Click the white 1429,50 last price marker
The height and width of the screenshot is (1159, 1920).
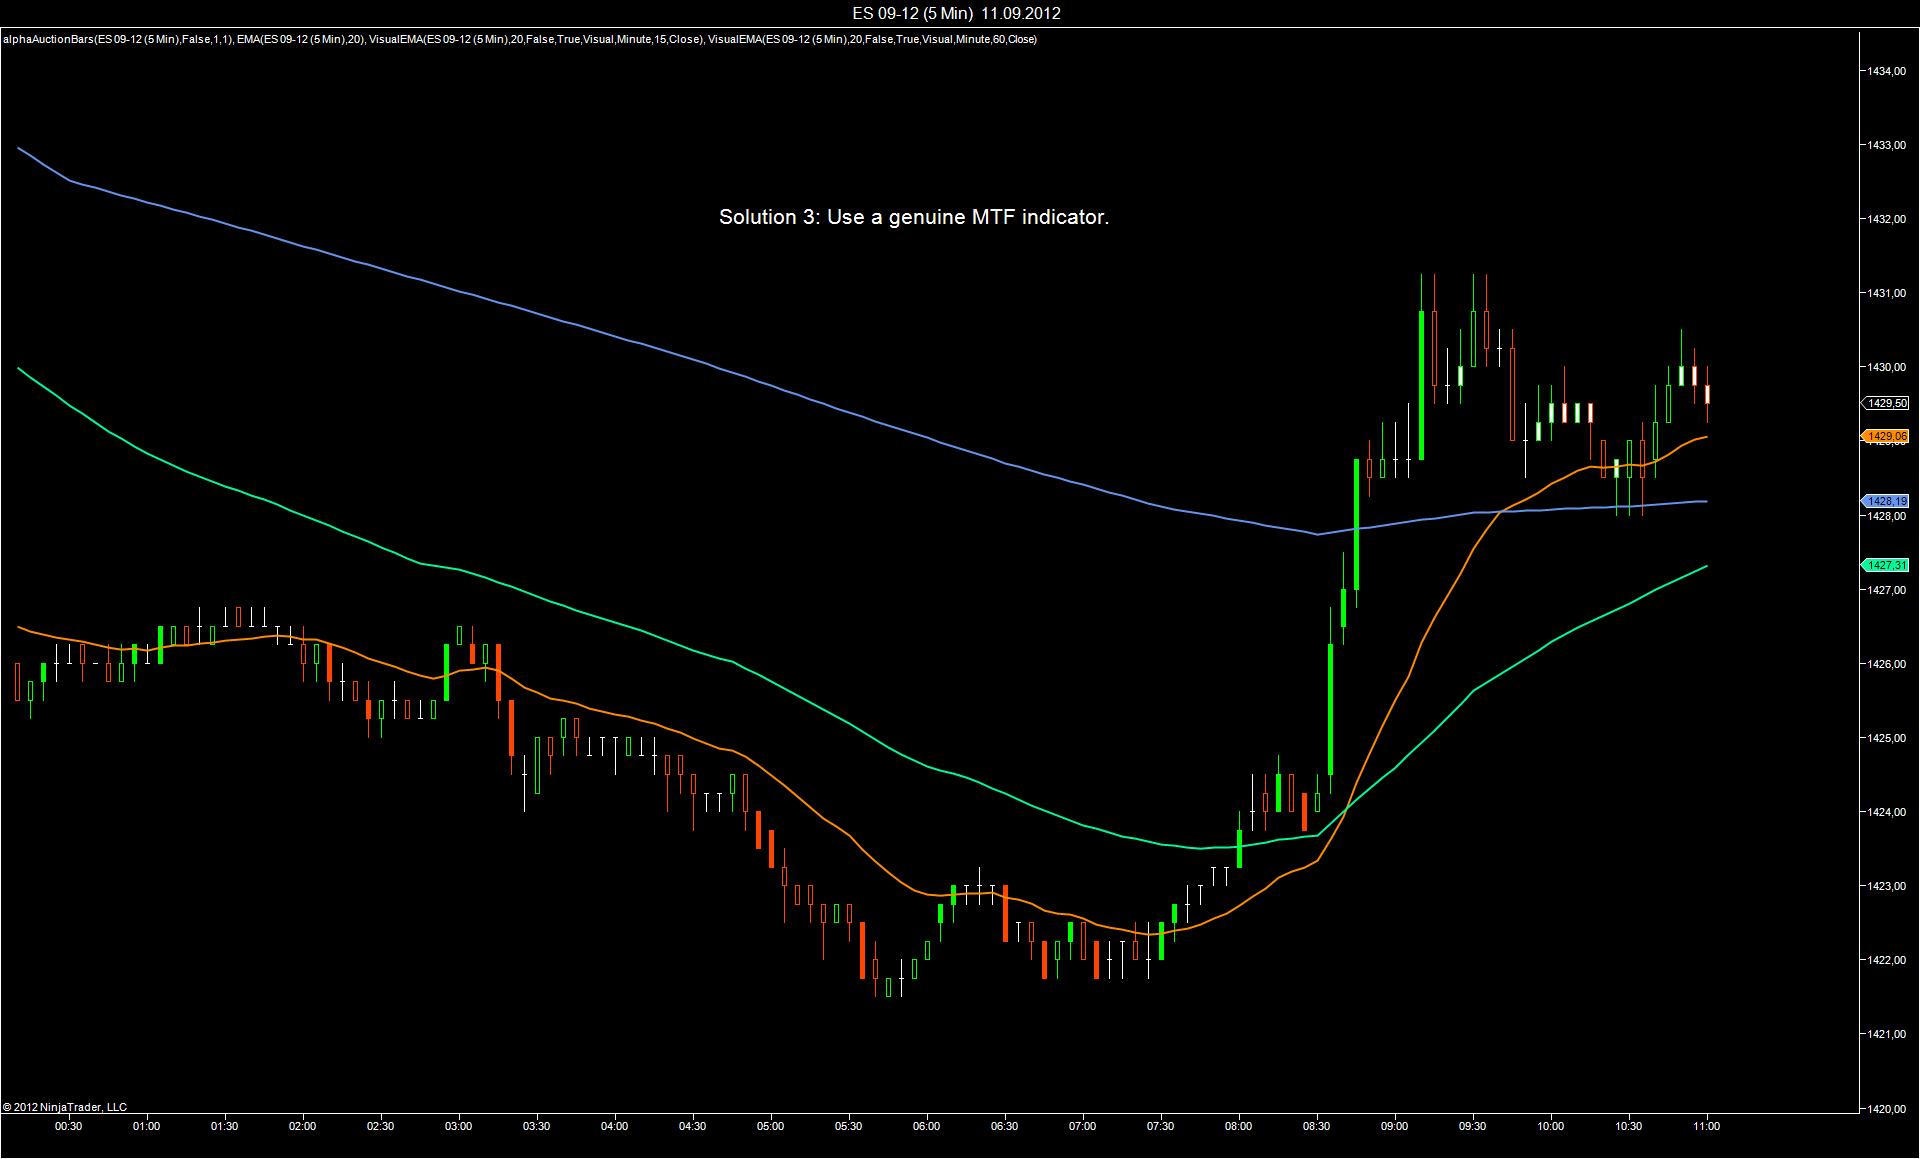tap(1886, 403)
